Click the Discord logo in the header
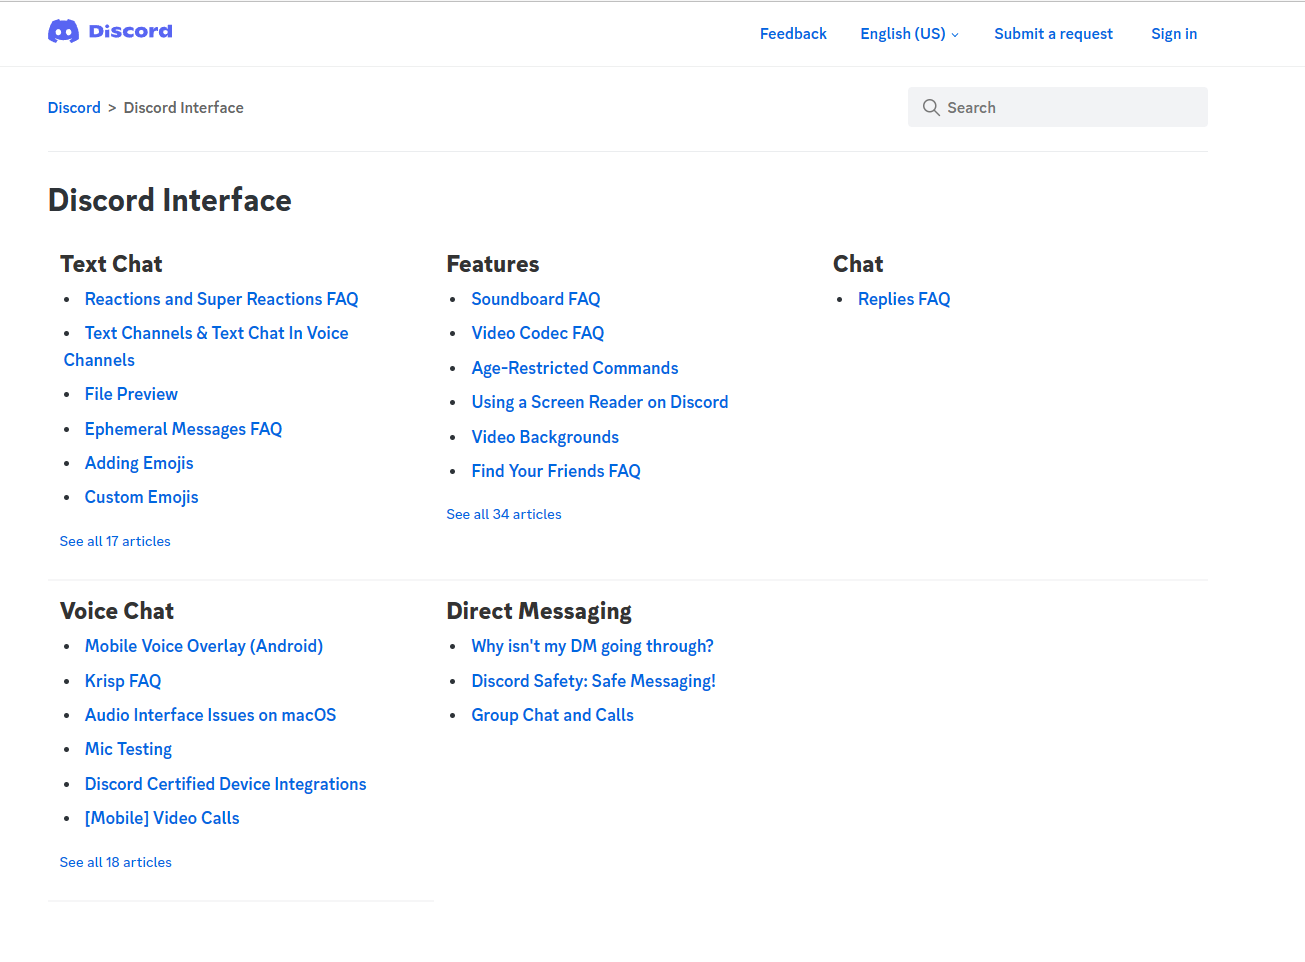The height and width of the screenshot is (962, 1305). [110, 32]
